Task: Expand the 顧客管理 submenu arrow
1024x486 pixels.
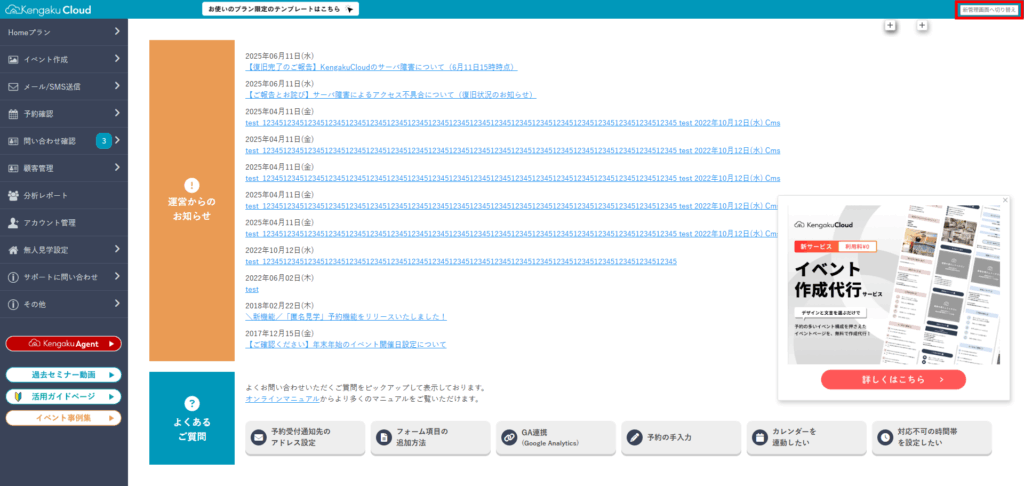Action: (x=117, y=168)
